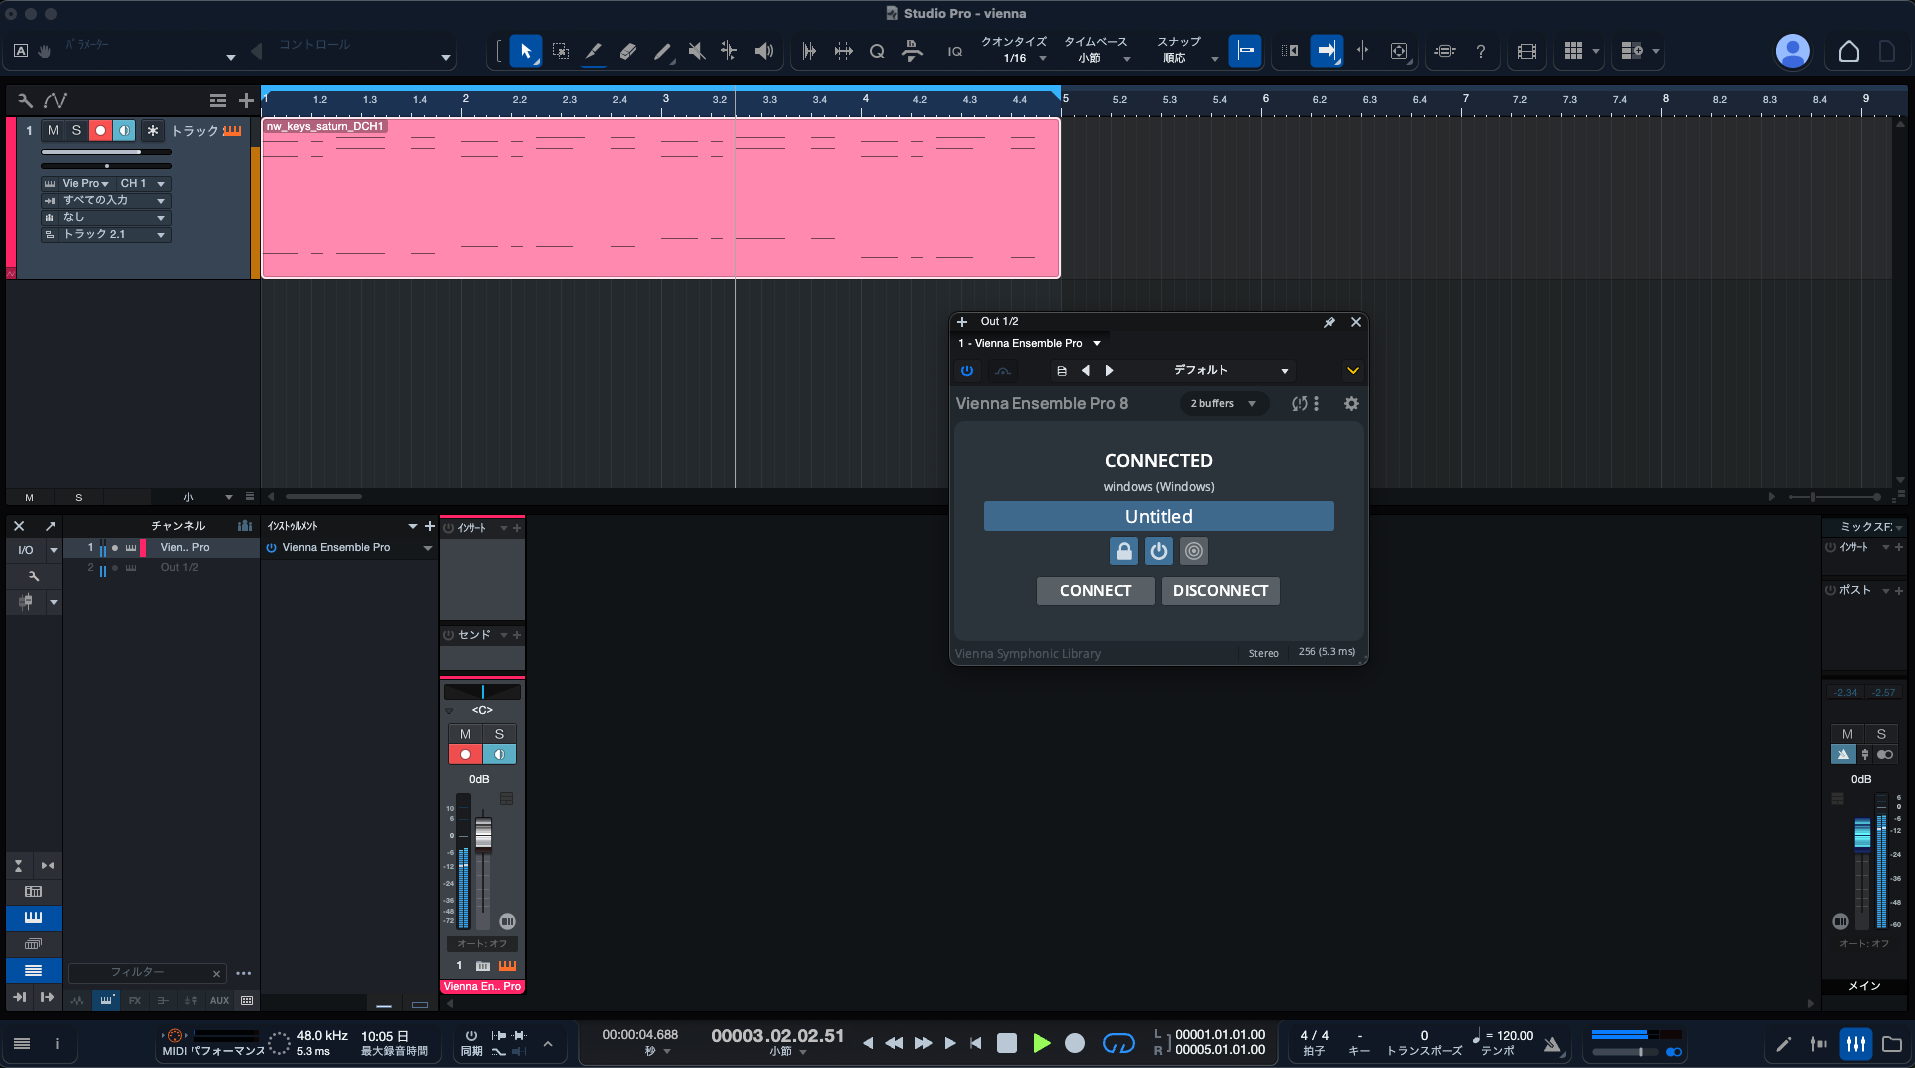Click the CONNECT button
The height and width of the screenshot is (1068, 1915).
click(x=1095, y=591)
